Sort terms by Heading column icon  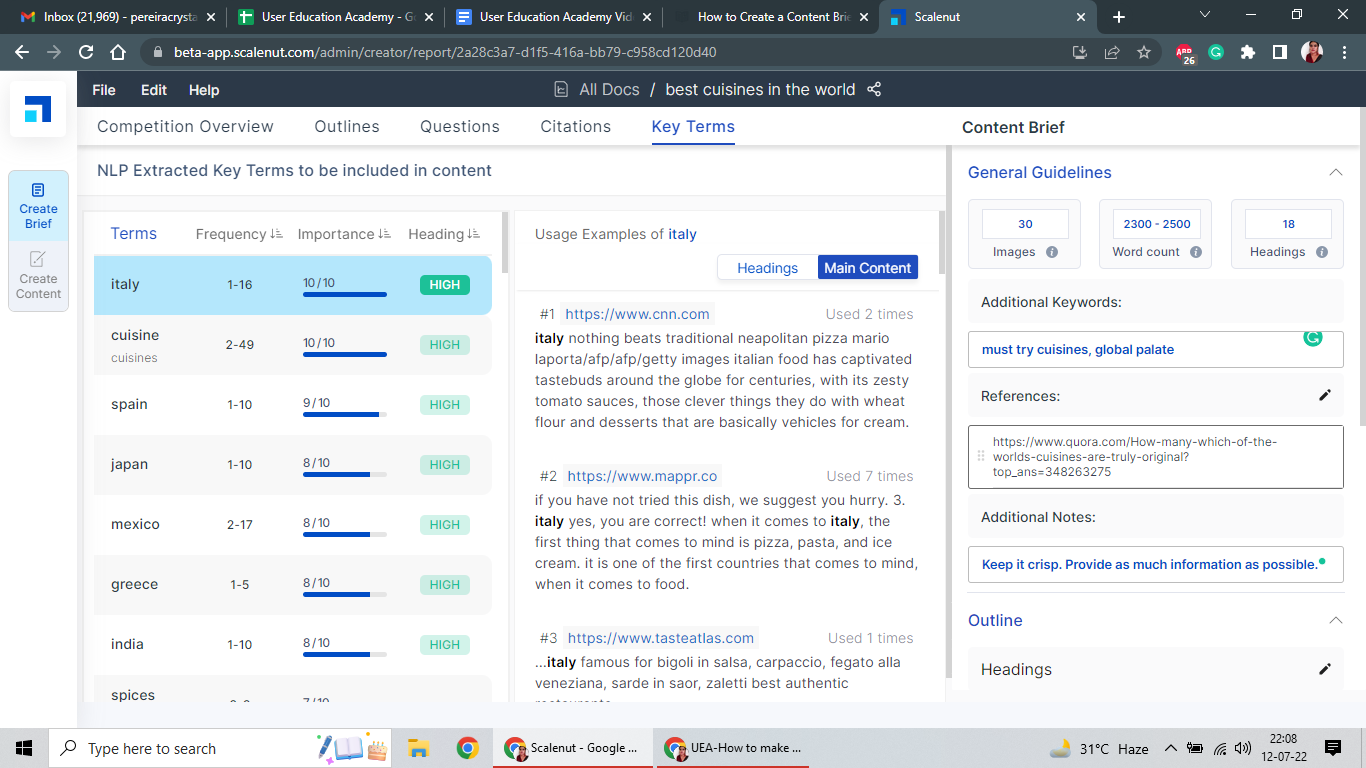(474, 234)
